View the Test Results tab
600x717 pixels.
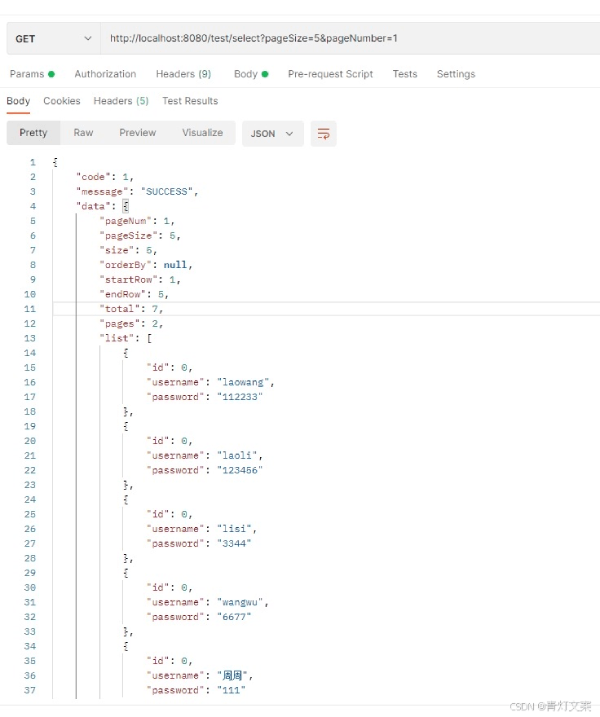pos(190,101)
